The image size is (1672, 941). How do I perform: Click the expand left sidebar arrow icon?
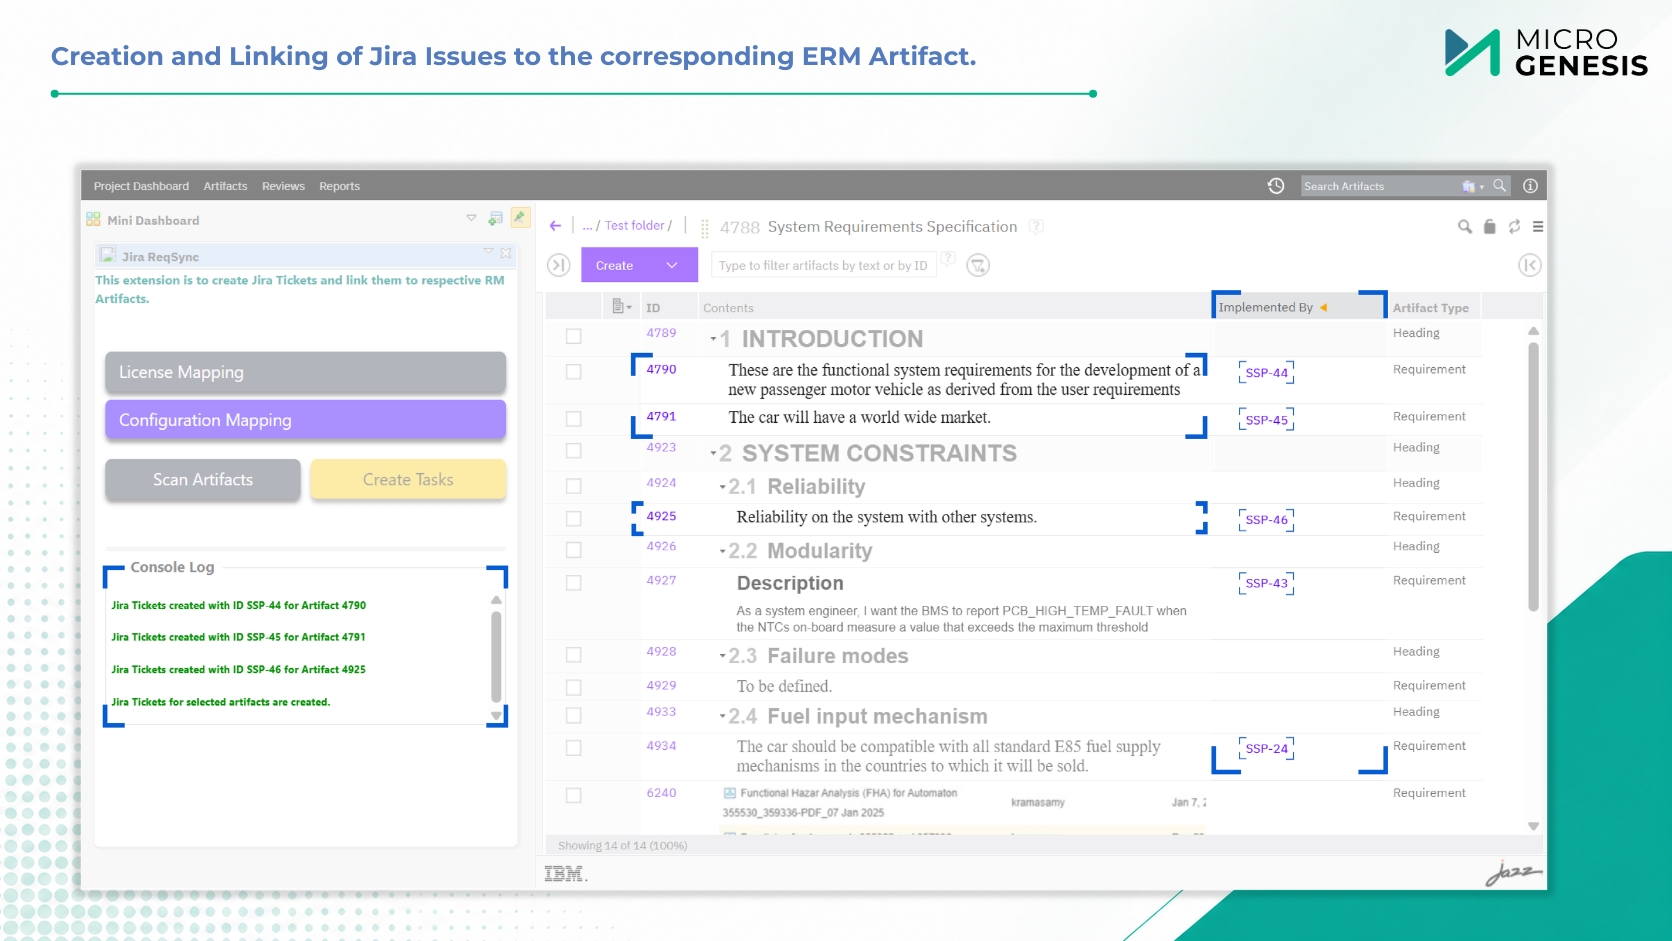pos(559,265)
